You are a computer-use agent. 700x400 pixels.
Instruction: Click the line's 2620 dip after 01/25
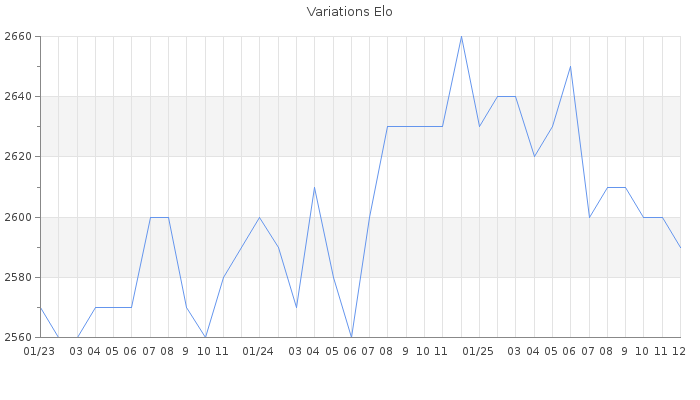pos(534,156)
